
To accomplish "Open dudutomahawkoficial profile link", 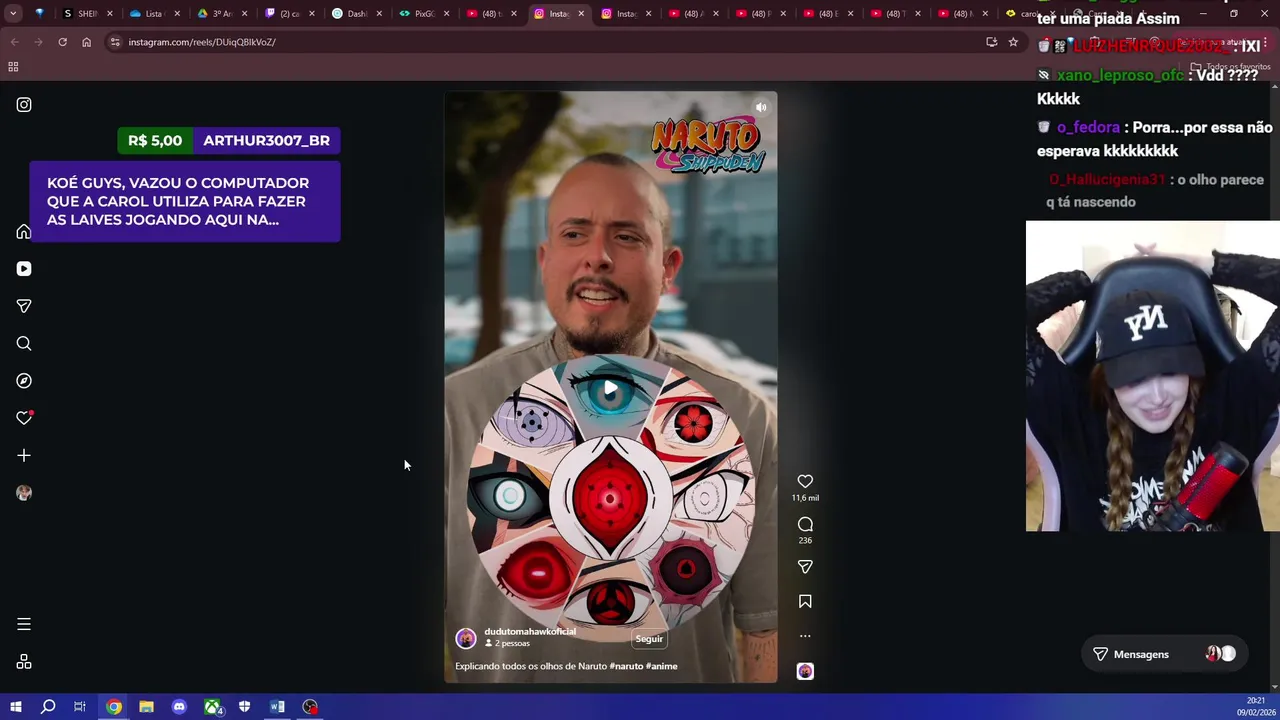I will click(530, 632).
